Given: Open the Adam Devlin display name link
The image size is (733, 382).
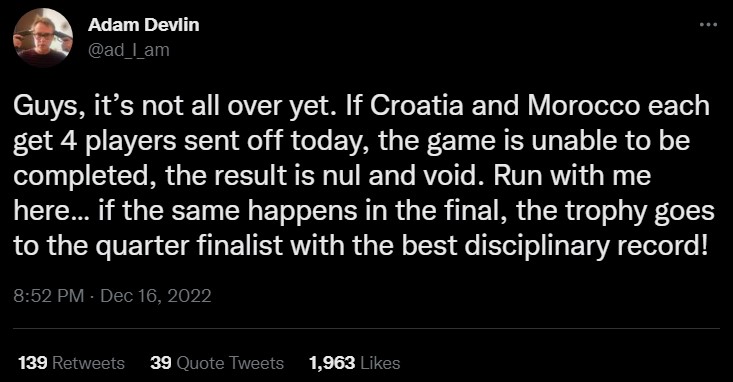Looking at the screenshot, I should [x=144, y=25].
